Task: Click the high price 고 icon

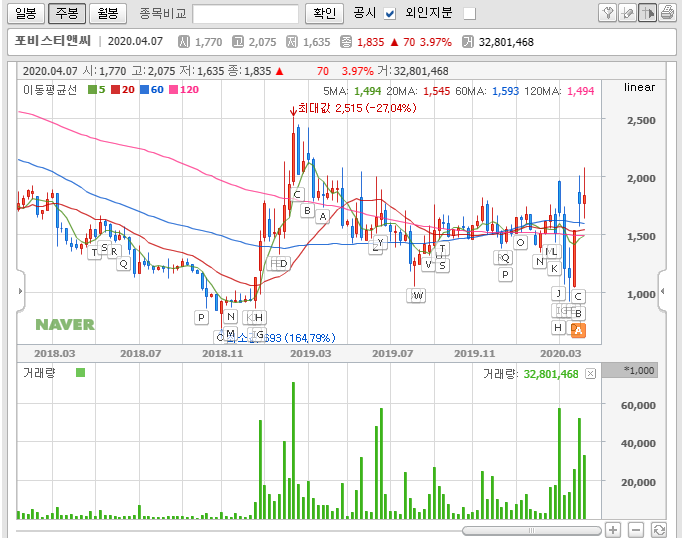Action: (238, 42)
